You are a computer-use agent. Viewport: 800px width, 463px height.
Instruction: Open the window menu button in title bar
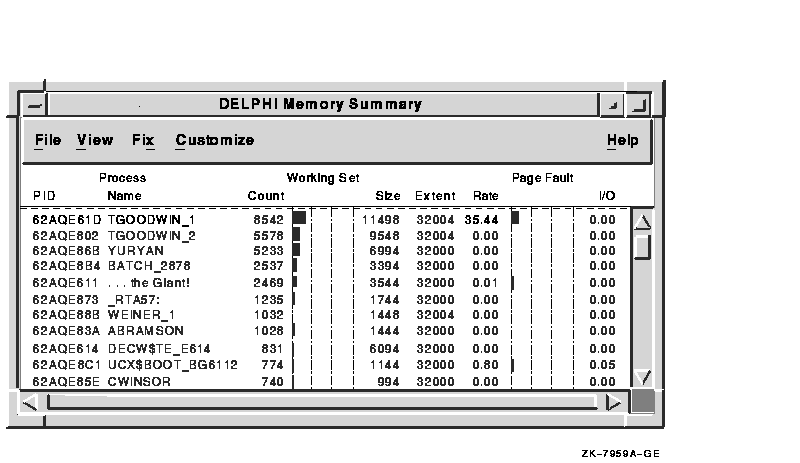35,105
